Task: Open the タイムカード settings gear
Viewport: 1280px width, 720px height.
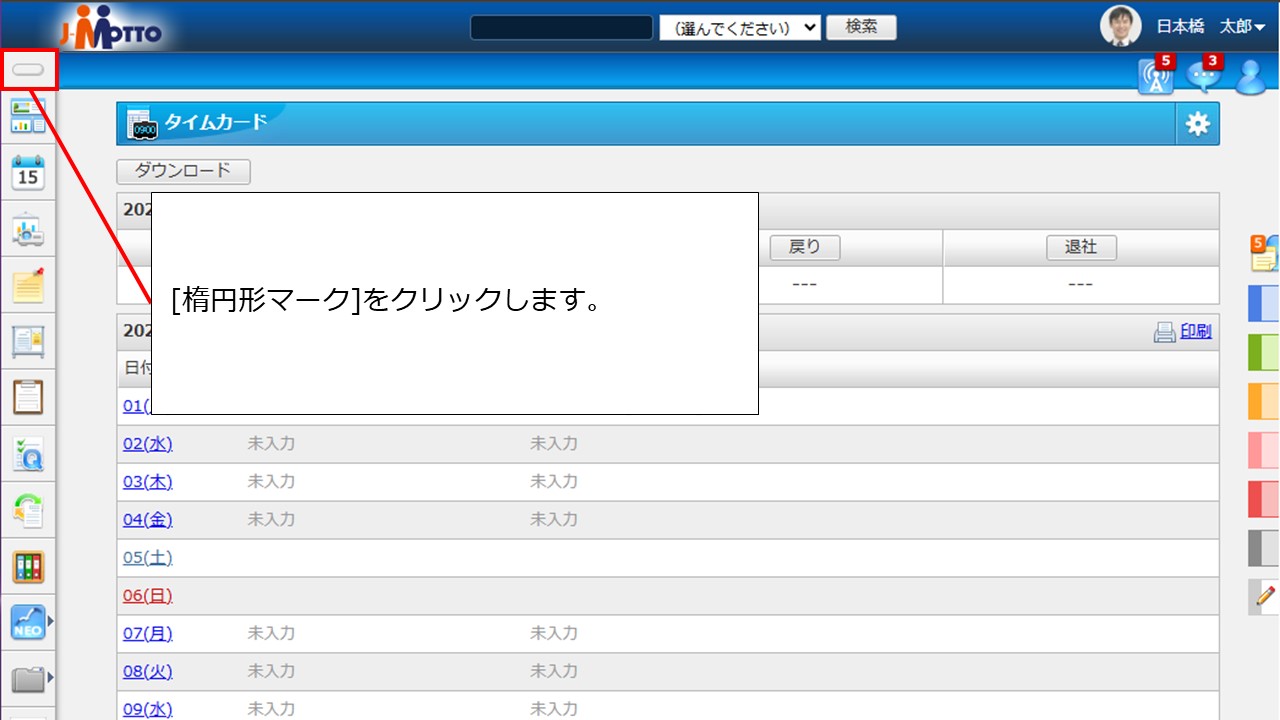Action: click(x=1197, y=124)
